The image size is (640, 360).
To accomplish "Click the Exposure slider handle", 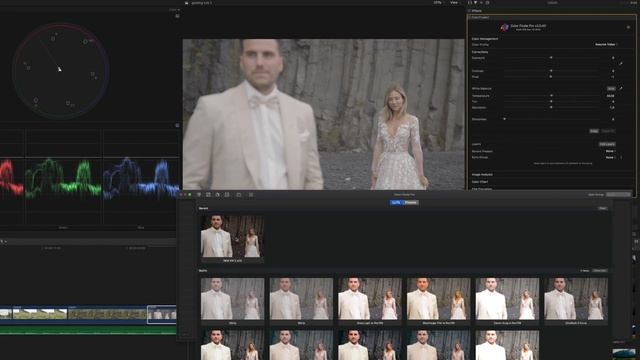I will 551,58.
